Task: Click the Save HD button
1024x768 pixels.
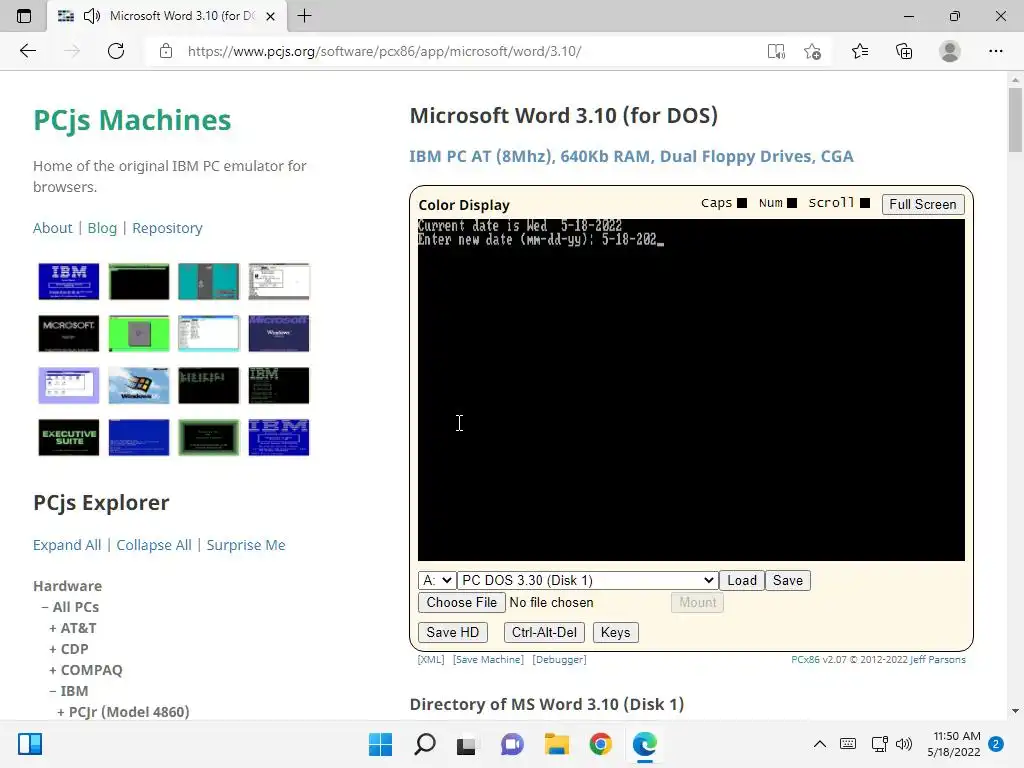Action: [x=453, y=632]
